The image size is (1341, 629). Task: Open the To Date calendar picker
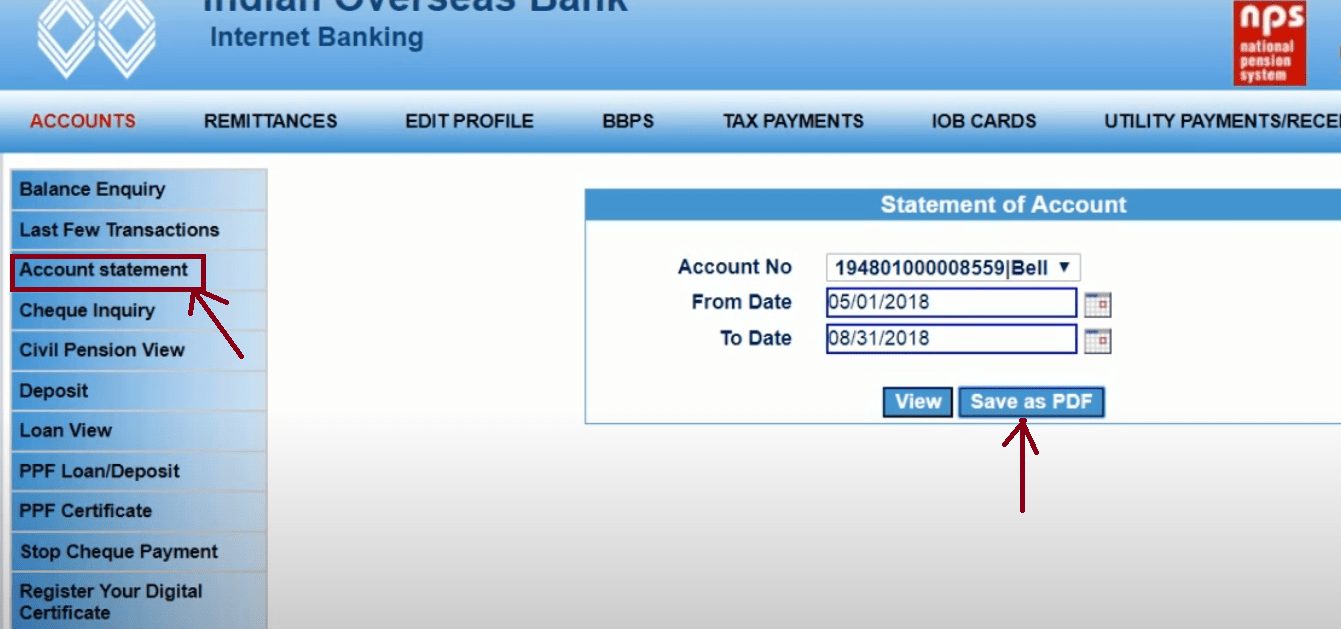[x=1096, y=339]
